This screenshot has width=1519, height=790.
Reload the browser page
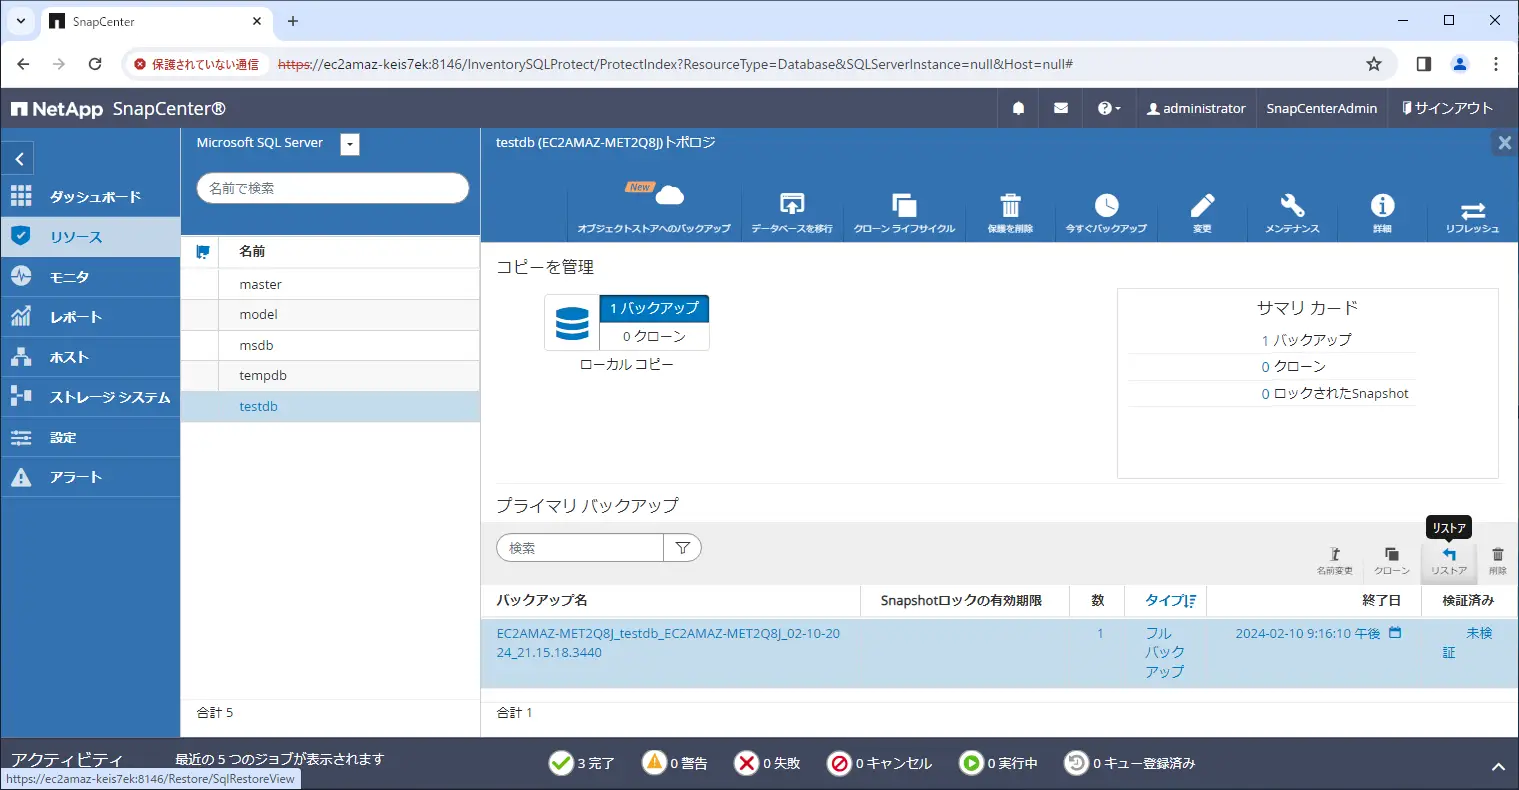95,64
